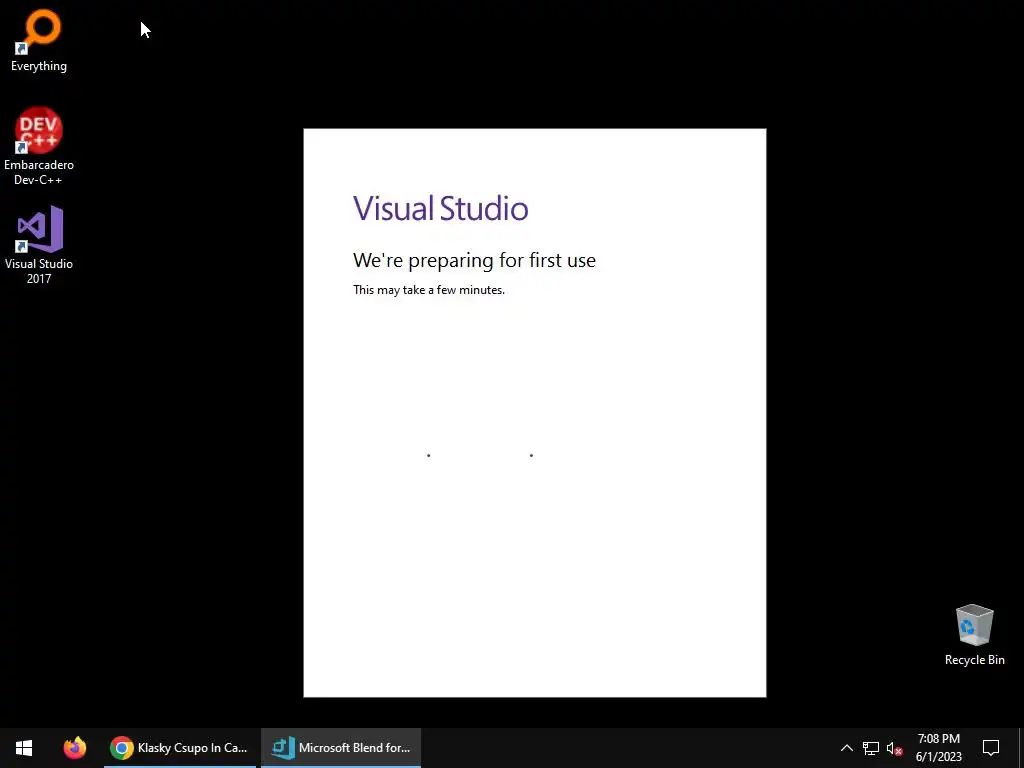Open Visual Studio 2017 desktop shortcut
1024x768 pixels.
point(39,245)
